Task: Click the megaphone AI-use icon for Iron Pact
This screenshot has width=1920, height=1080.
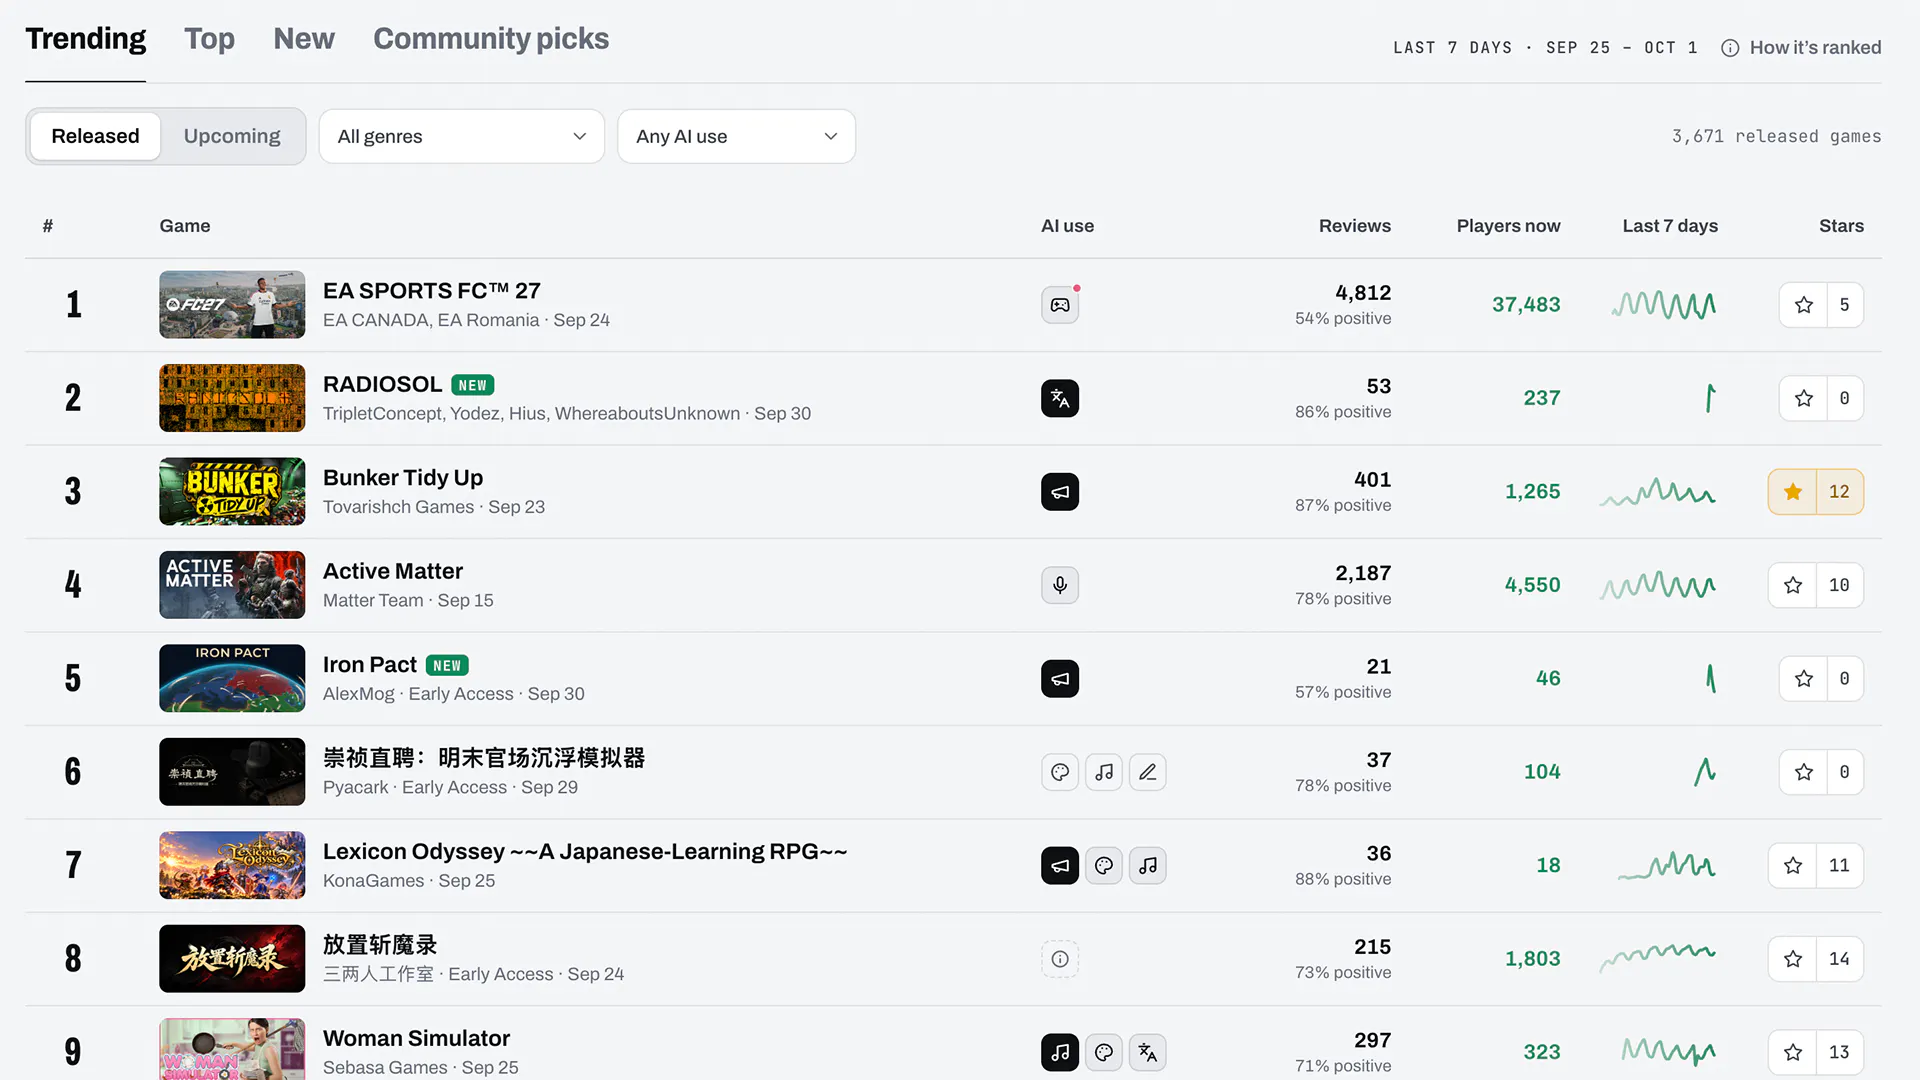Action: click(1060, 679)
